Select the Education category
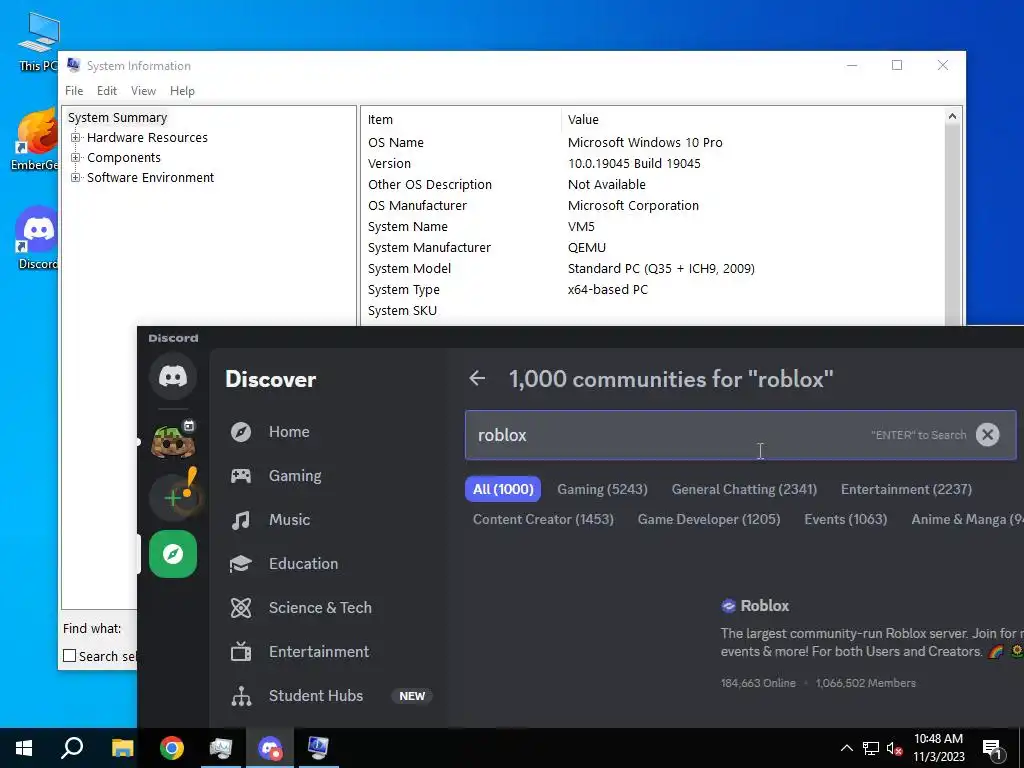The width and height of the screenshot is (1024, 768). click(x=303, y=564)
